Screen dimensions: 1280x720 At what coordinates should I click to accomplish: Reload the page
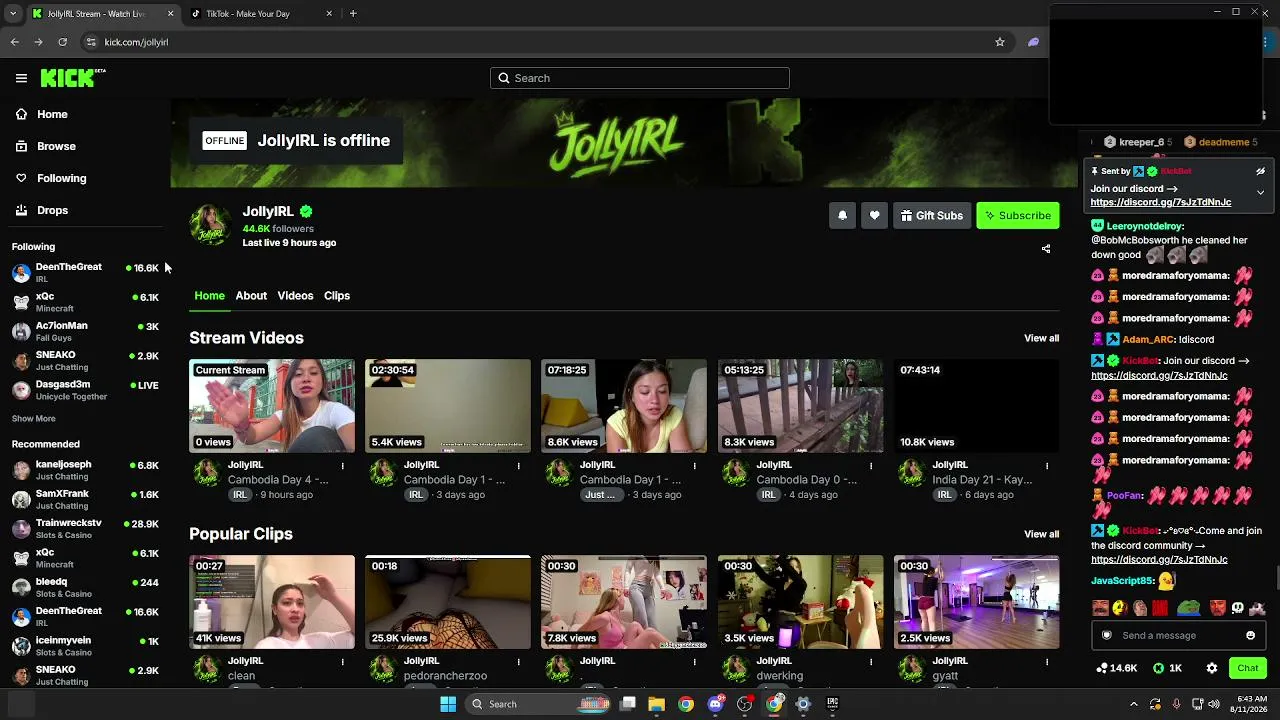(x=62, y=42)
